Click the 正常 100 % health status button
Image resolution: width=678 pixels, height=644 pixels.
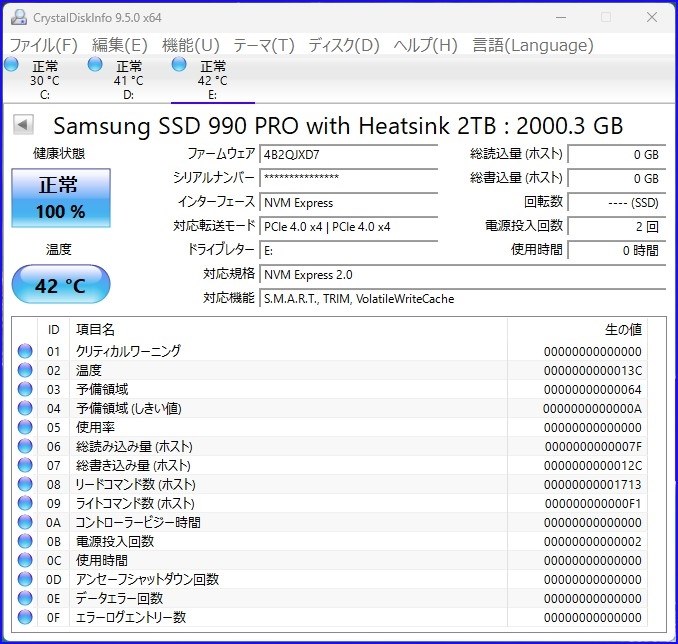point(61,198)
